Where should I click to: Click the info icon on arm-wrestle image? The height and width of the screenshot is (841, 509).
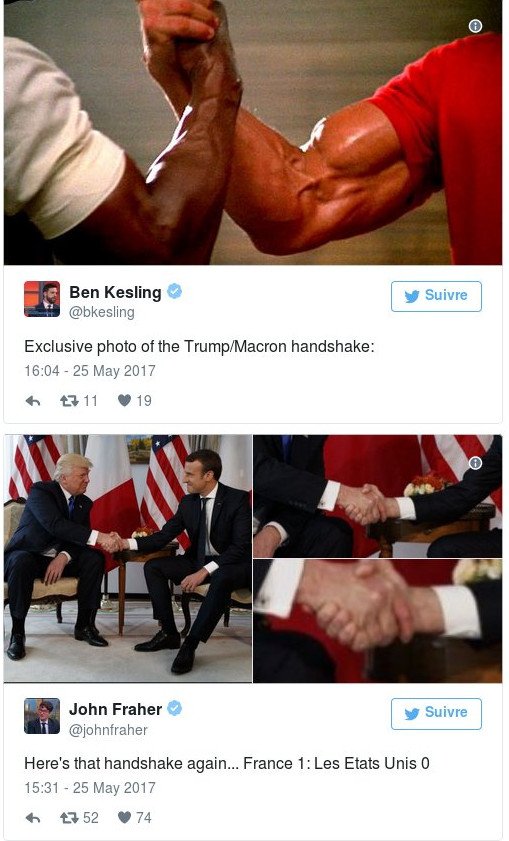tap(475, 26)
